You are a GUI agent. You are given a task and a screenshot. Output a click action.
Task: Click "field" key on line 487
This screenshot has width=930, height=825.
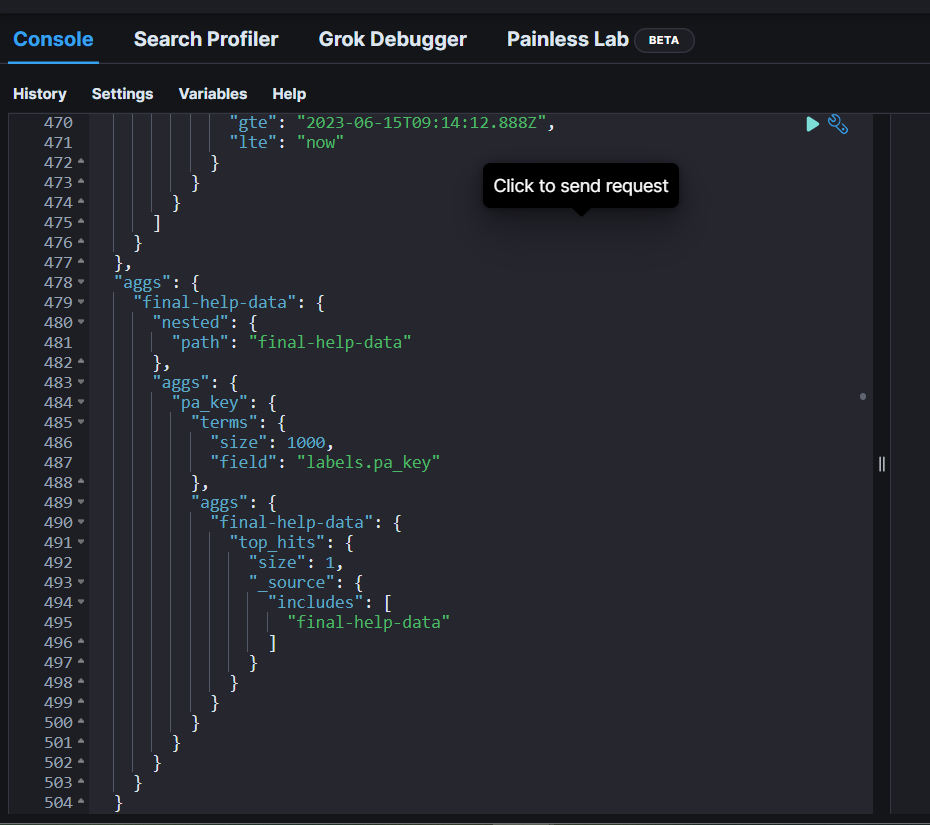click(x=243, y=463)
